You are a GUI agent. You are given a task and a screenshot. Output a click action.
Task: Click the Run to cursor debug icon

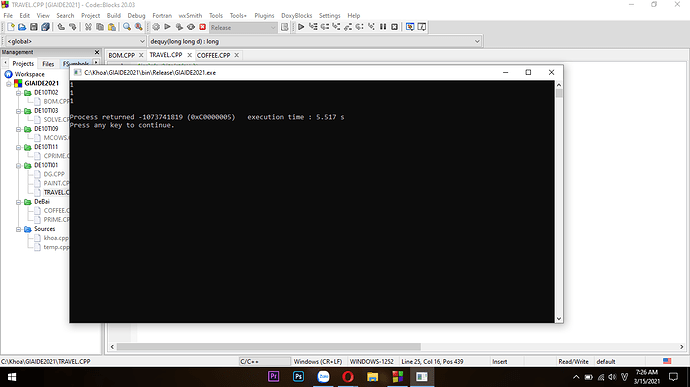[x=313, y=27]
